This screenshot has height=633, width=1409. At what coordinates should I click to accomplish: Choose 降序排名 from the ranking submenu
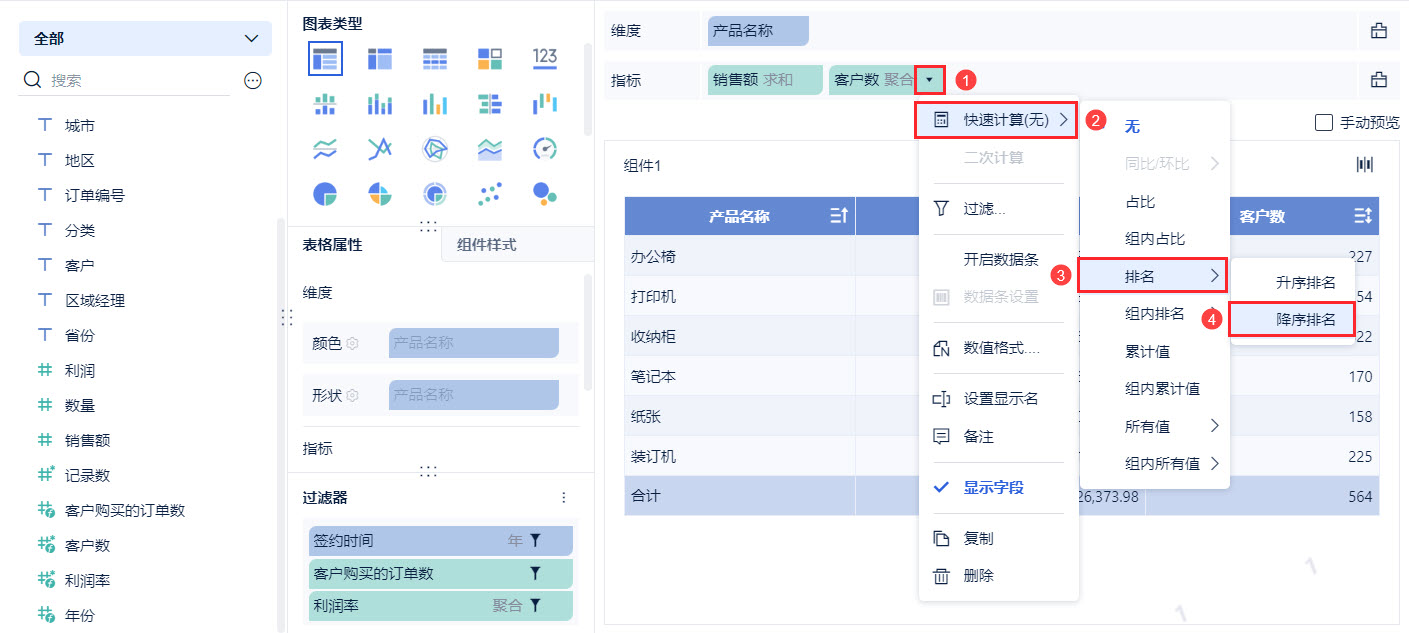1292,320
